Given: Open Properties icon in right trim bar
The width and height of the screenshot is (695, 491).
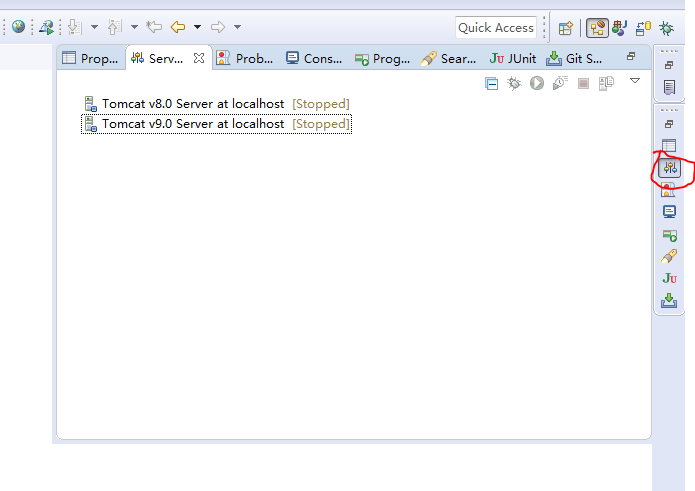Looking at the screenshot, I should click(669, 146).
